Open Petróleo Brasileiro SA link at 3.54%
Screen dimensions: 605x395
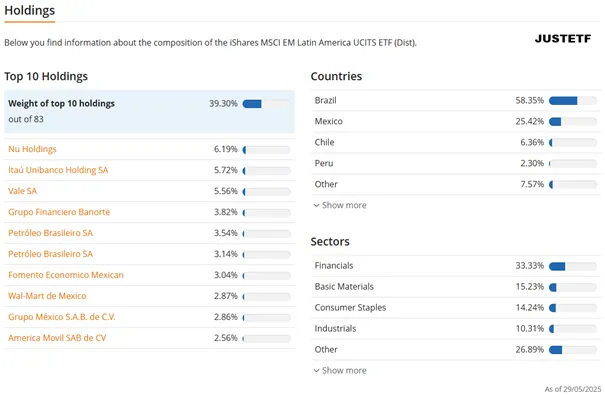(51, 233)
